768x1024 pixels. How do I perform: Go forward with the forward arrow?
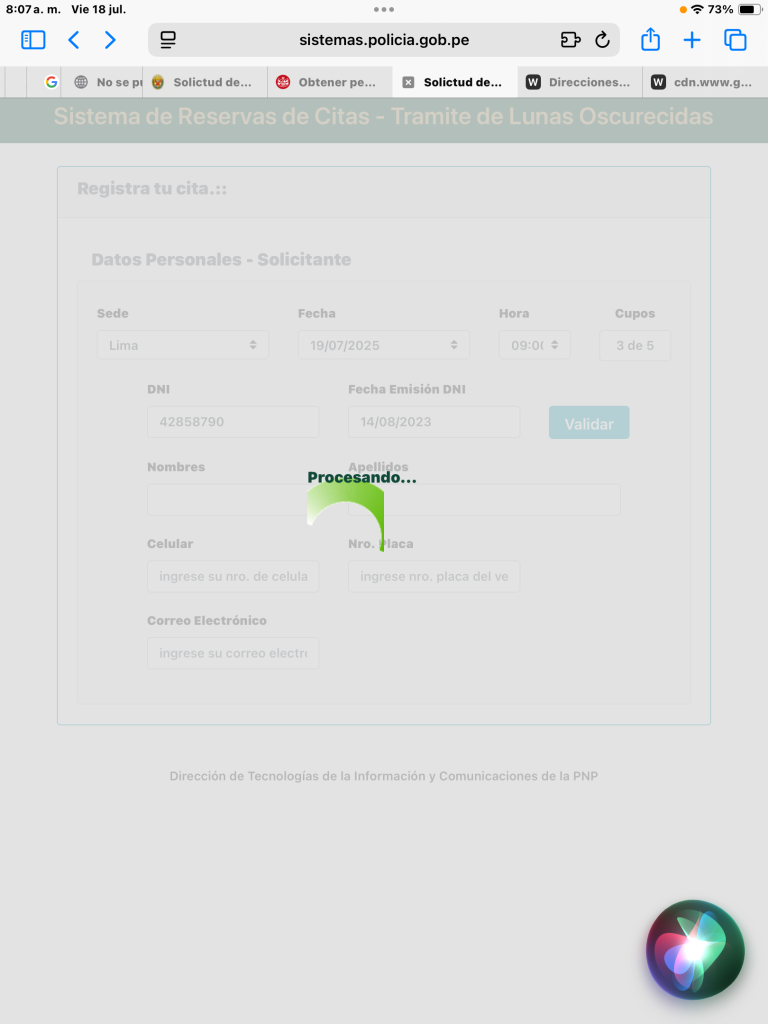110,40
